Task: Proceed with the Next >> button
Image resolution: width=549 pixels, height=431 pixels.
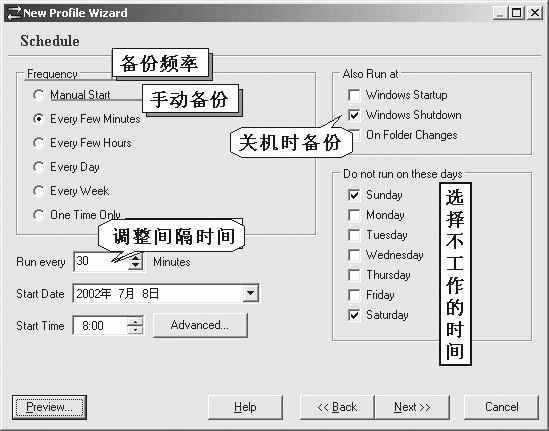Action: [x=412, y=407]
